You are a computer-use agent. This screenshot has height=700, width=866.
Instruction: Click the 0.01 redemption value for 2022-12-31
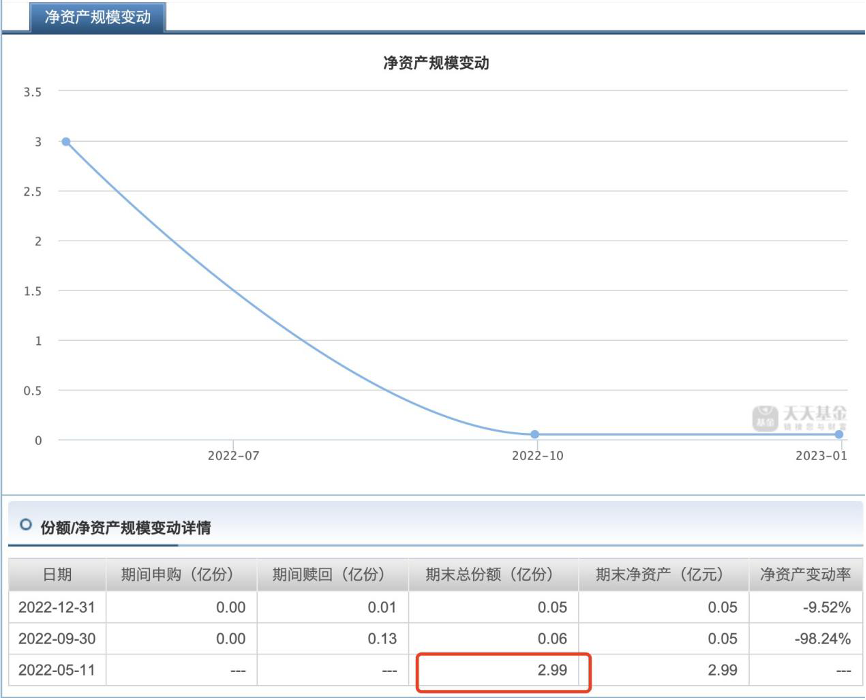[x=382, y=608]
